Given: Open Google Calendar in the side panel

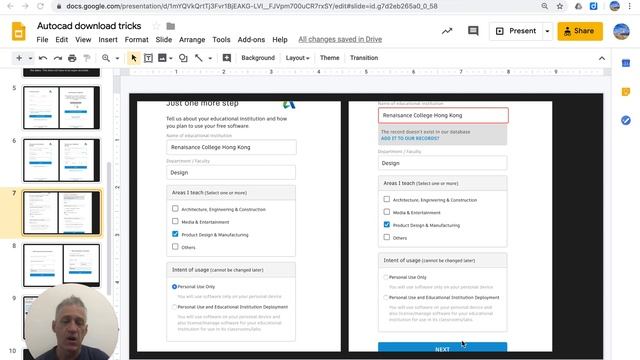Looking at the screenshot, I should pyautogui.click(x=626, y=63).
